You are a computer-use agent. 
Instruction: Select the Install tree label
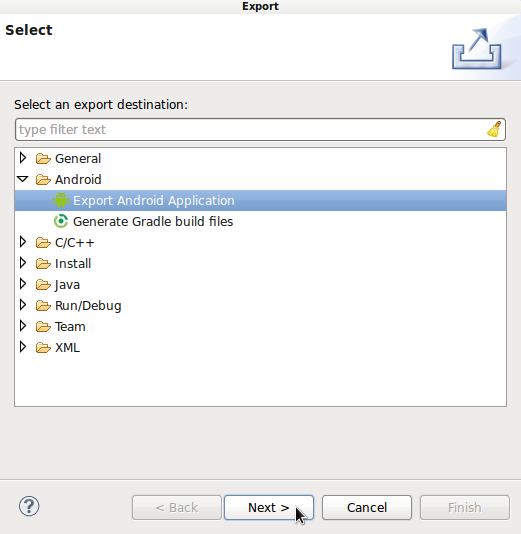coord(73,264)
